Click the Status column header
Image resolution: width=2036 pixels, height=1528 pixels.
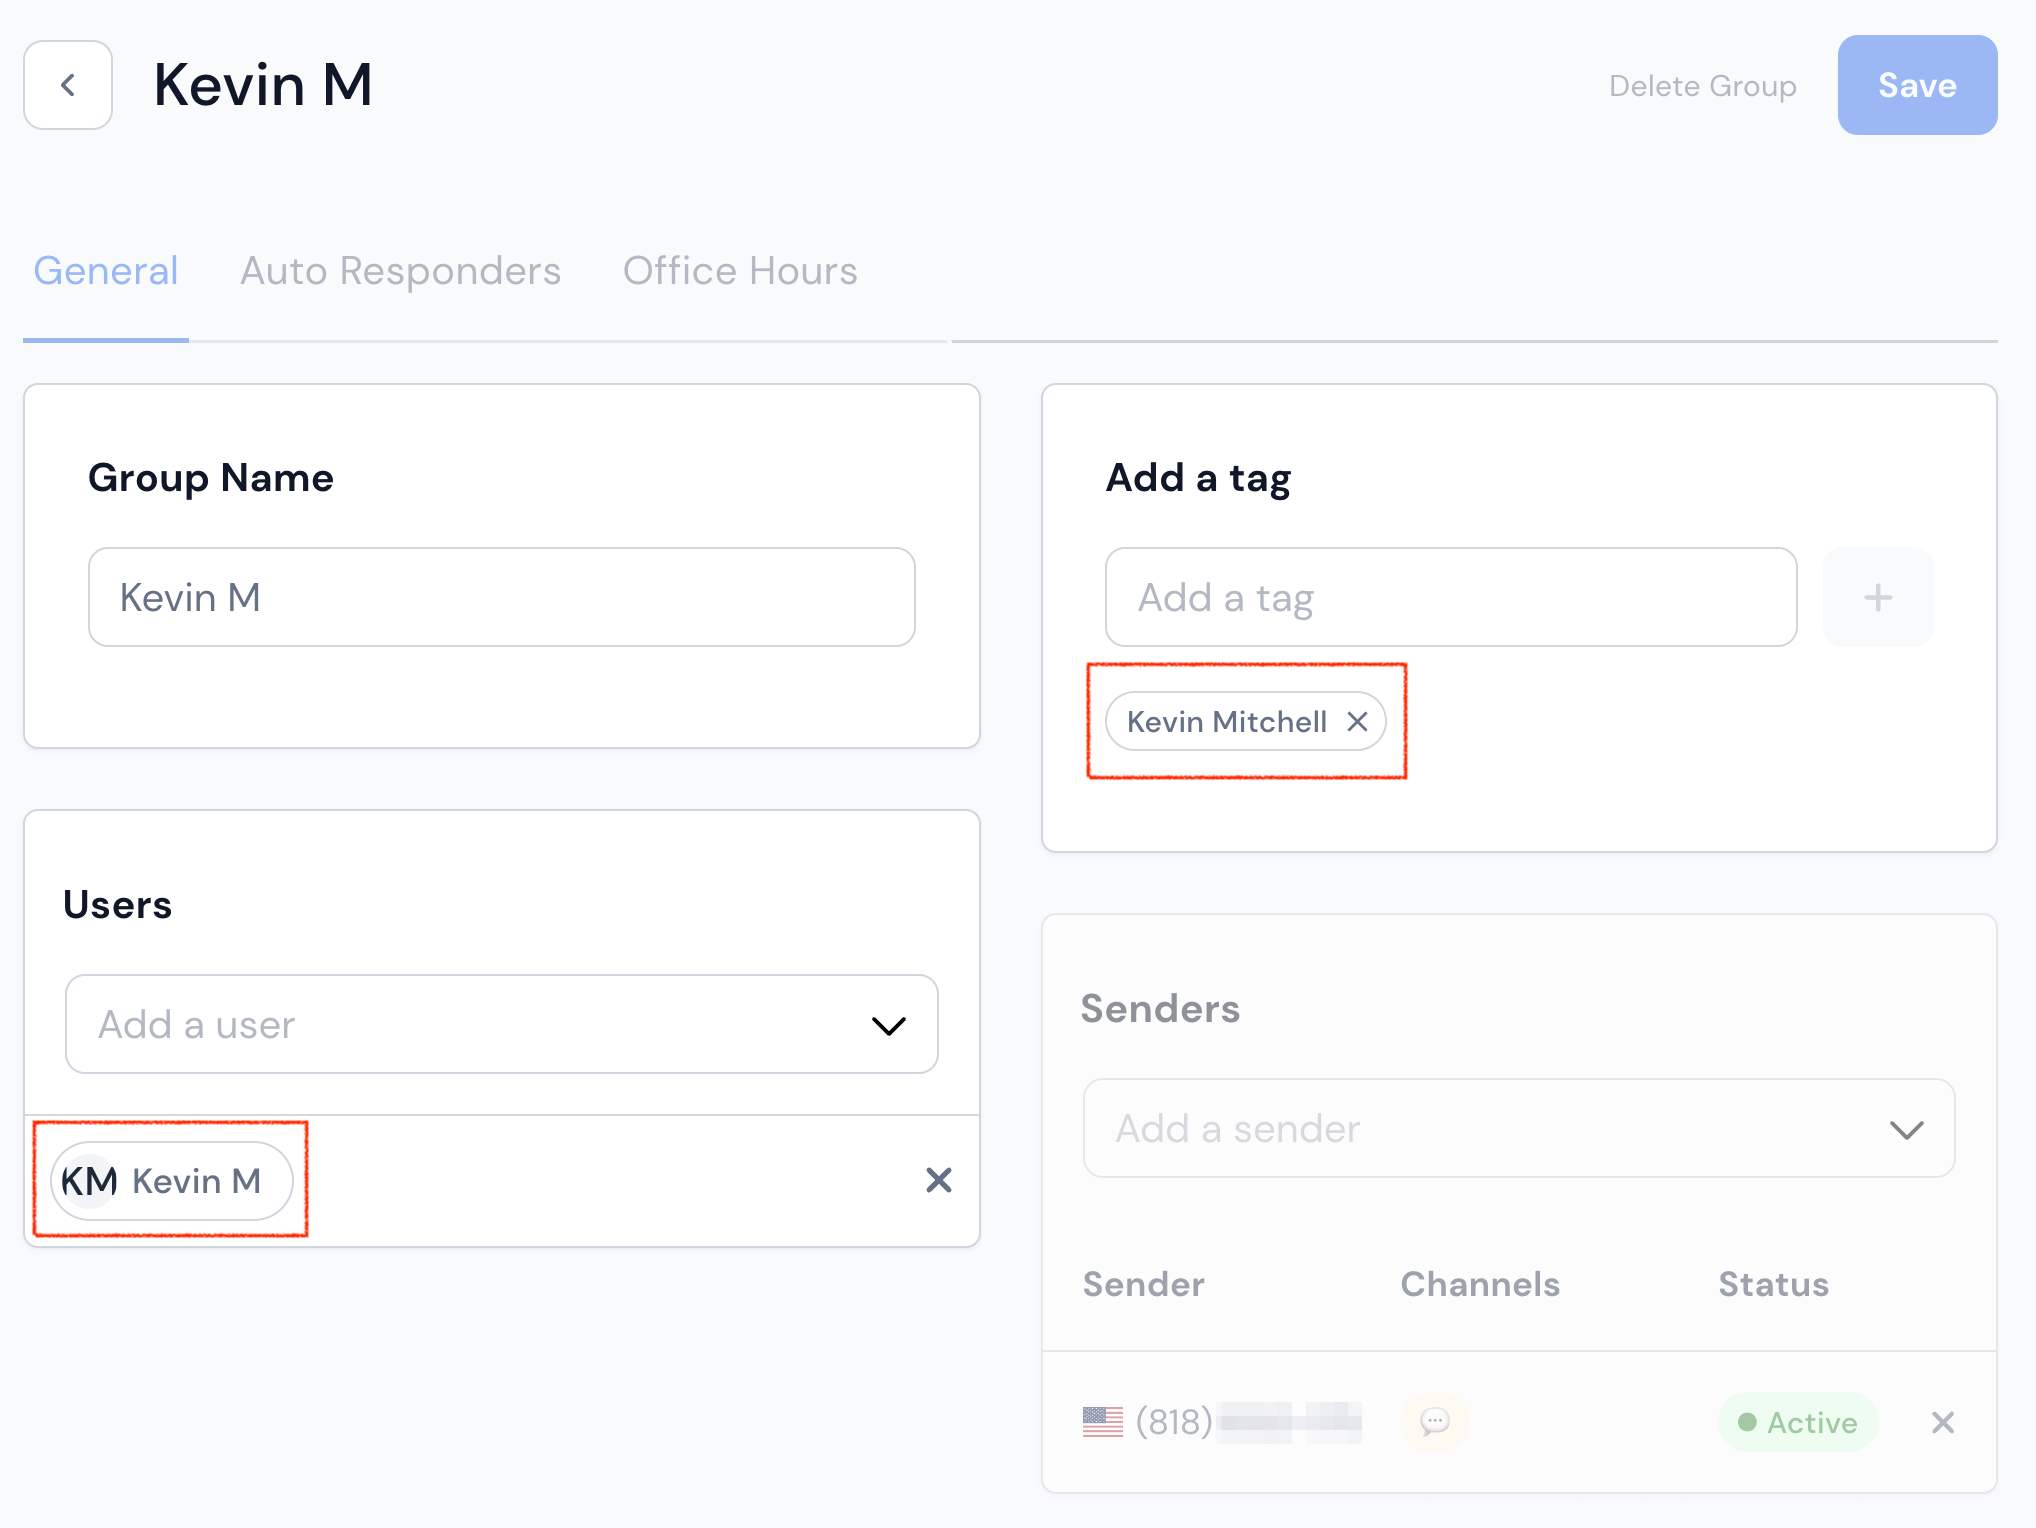[1773, 1284]
